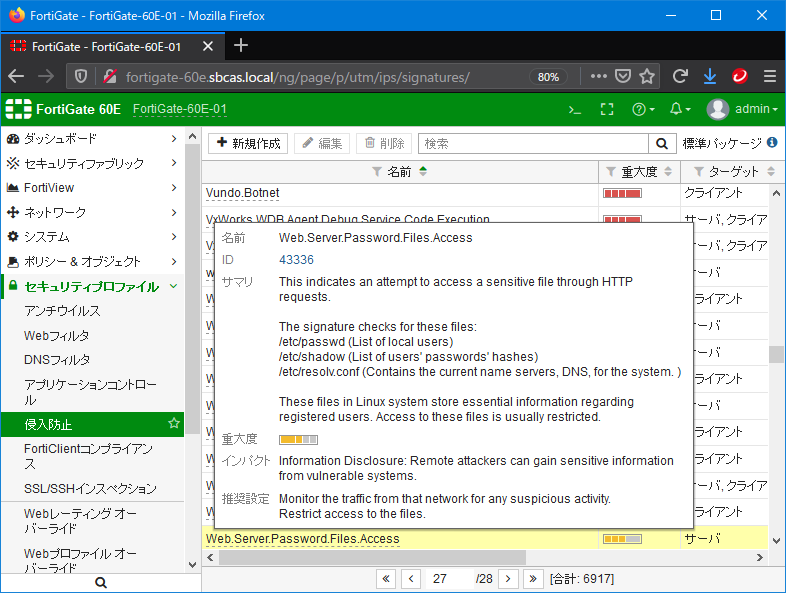The height and width of the screenshot is (593, 786).
Task: Focus the 検索 search field
Action: pos(533,144)
